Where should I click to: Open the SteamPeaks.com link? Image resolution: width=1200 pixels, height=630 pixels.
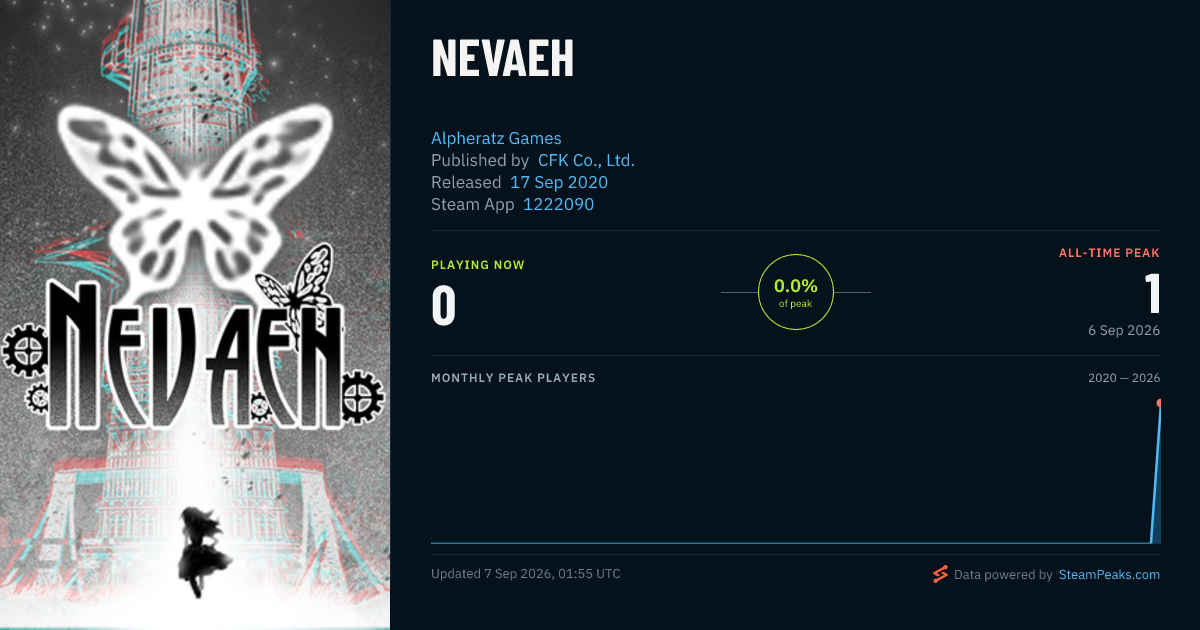pyautogui.click(x=1109, y=575)
